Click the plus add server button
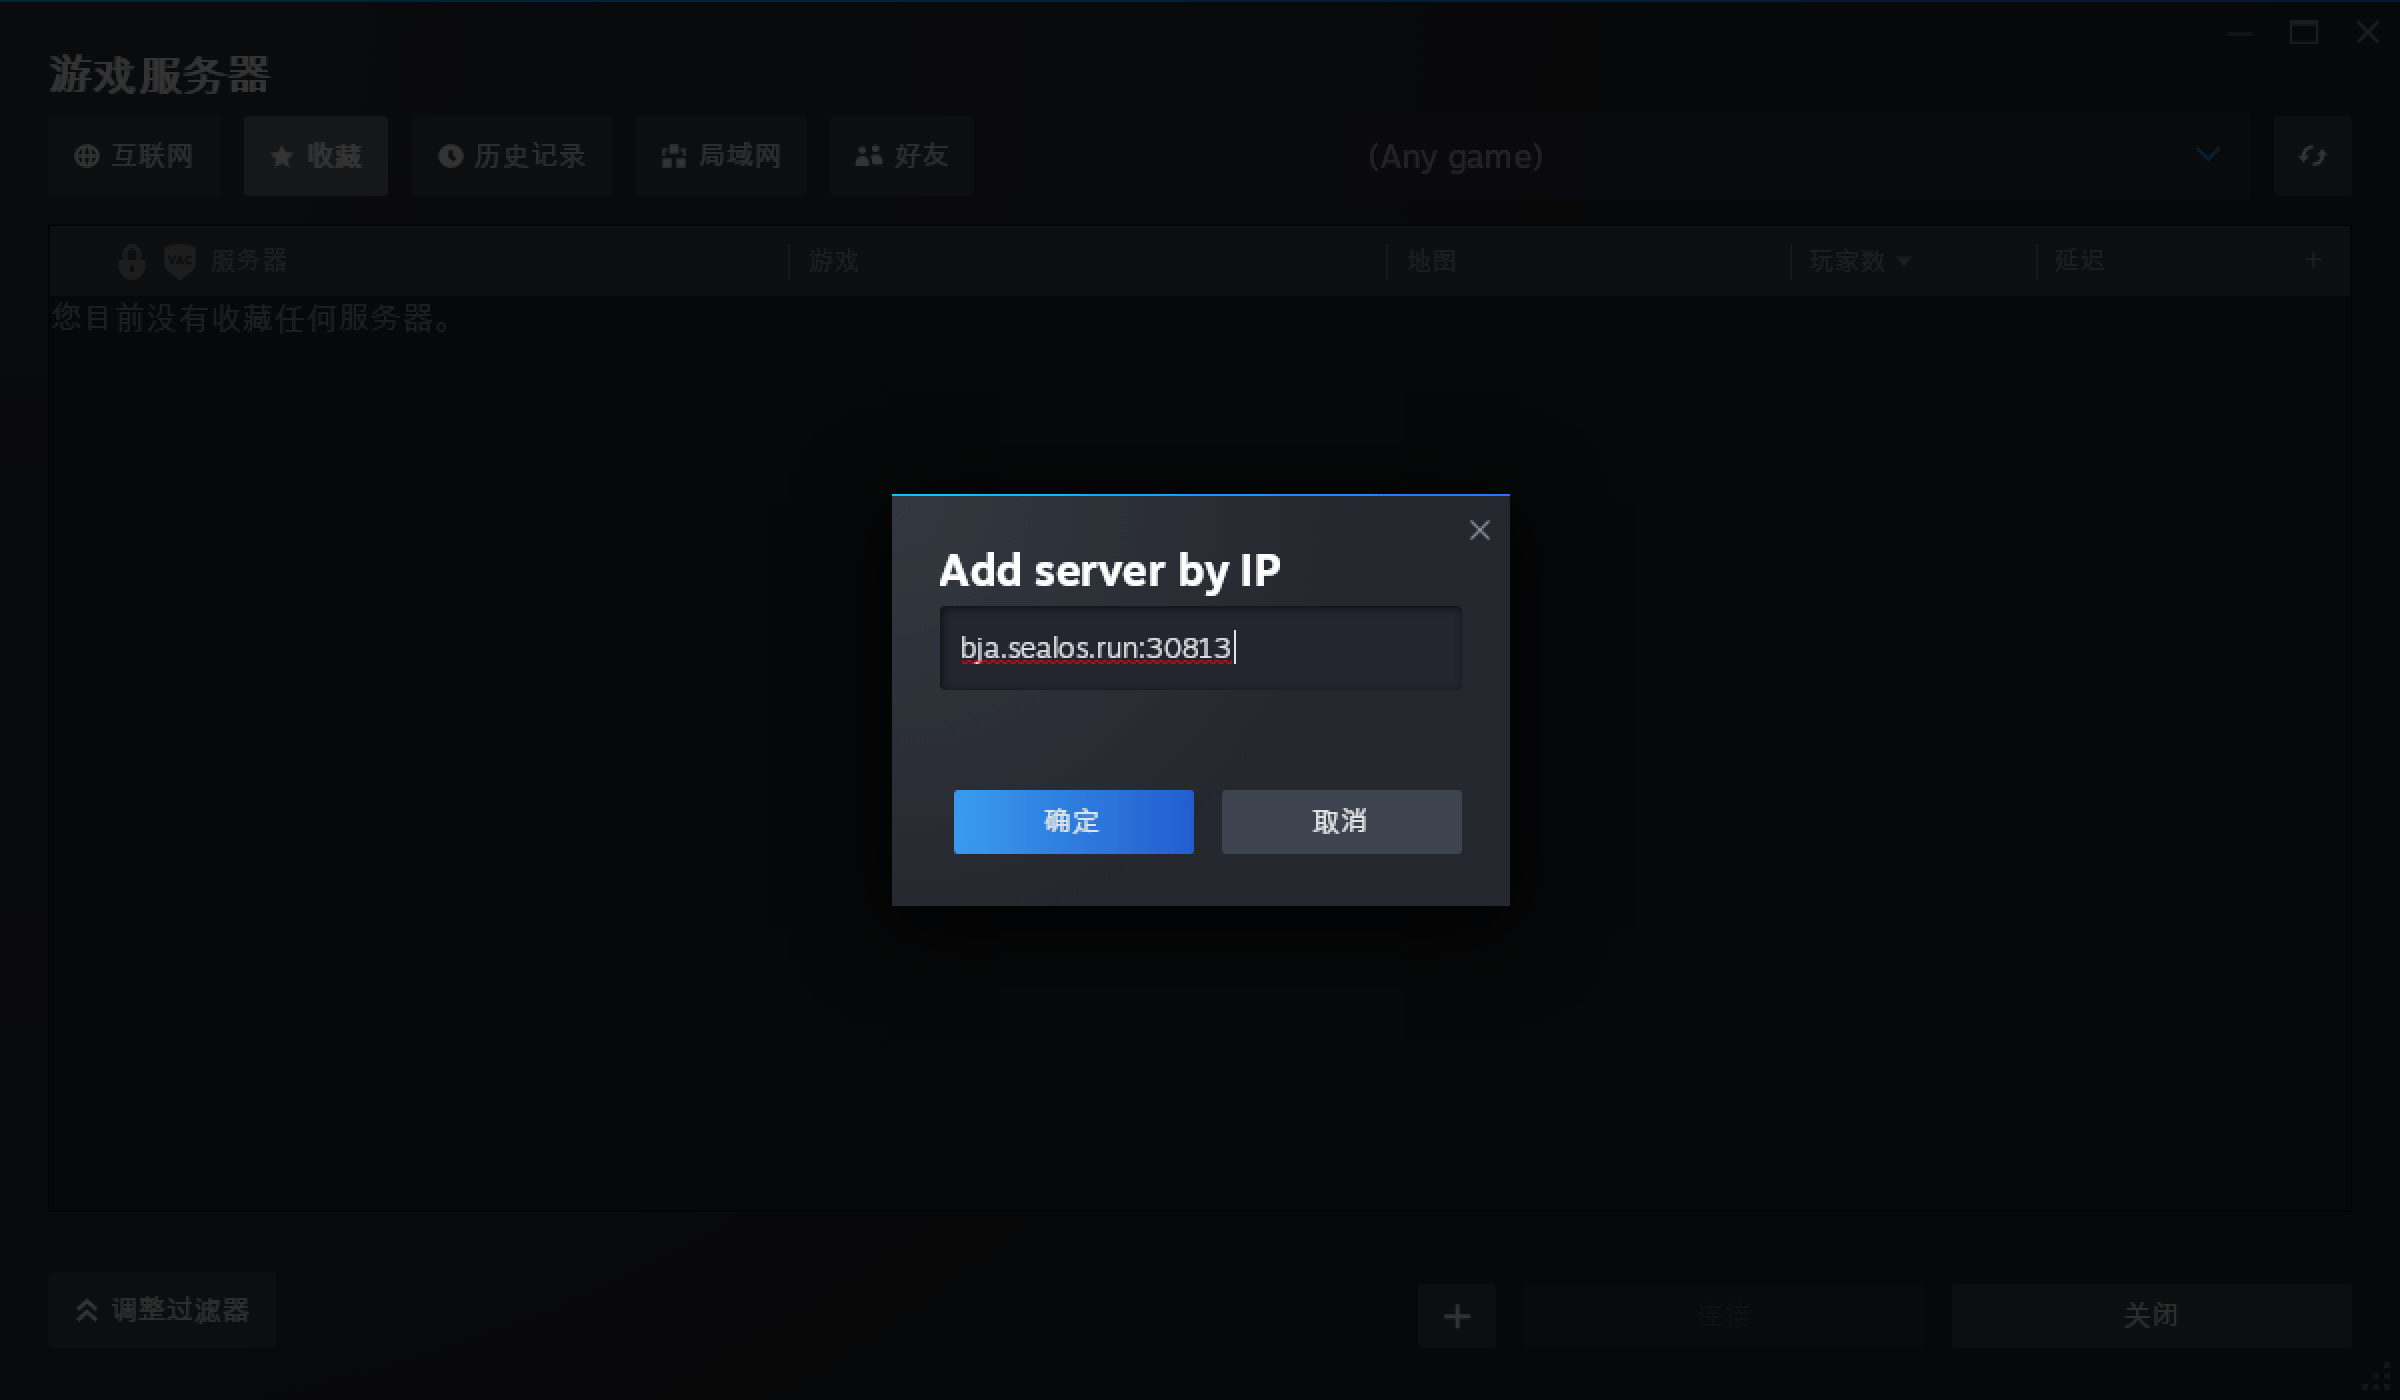Screen dimensions: 2400x1400 [x=1456, y=1316]
